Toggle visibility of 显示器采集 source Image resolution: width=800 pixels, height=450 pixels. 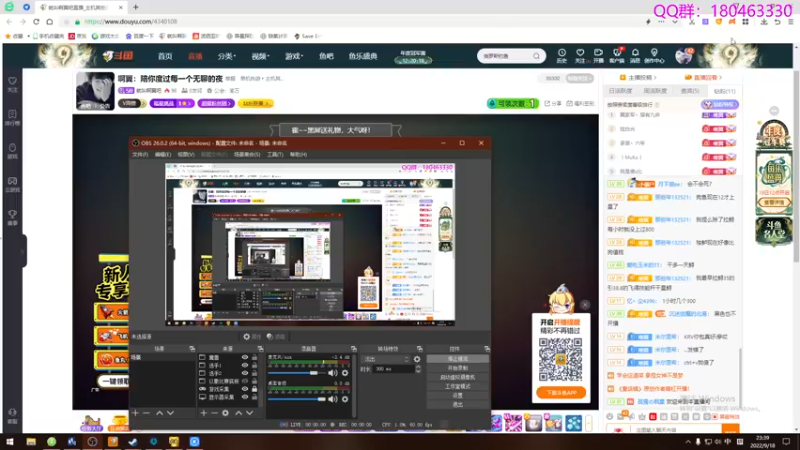[245, 396]
